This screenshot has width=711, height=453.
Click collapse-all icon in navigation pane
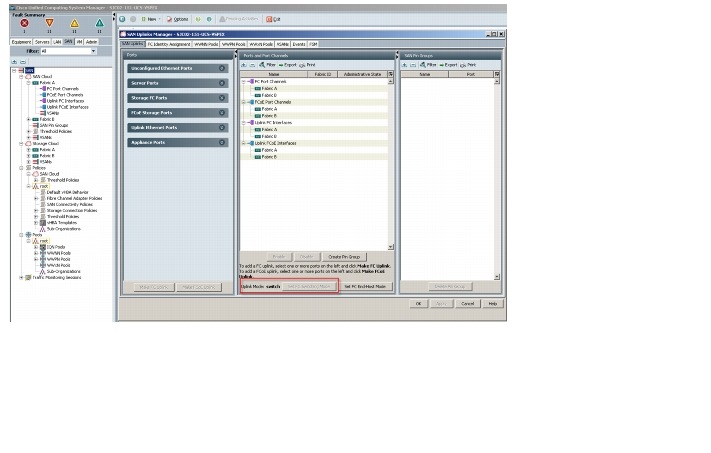[x=23, y=62]
